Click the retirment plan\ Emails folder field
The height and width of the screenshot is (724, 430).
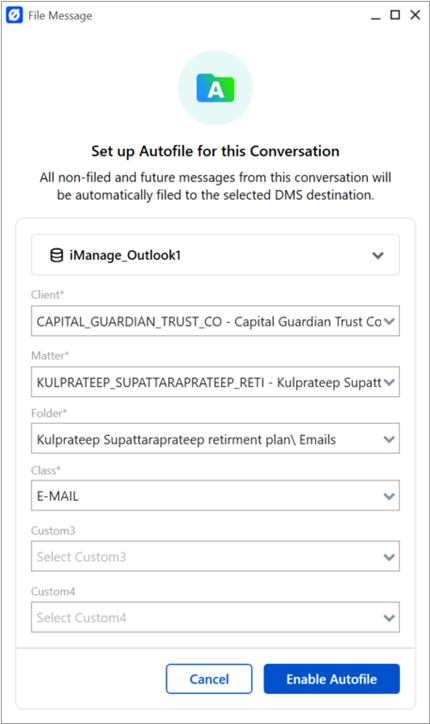click(215, 439)
